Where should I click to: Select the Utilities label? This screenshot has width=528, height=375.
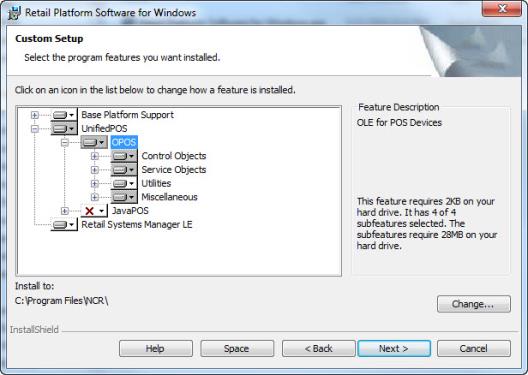(156, 183)
